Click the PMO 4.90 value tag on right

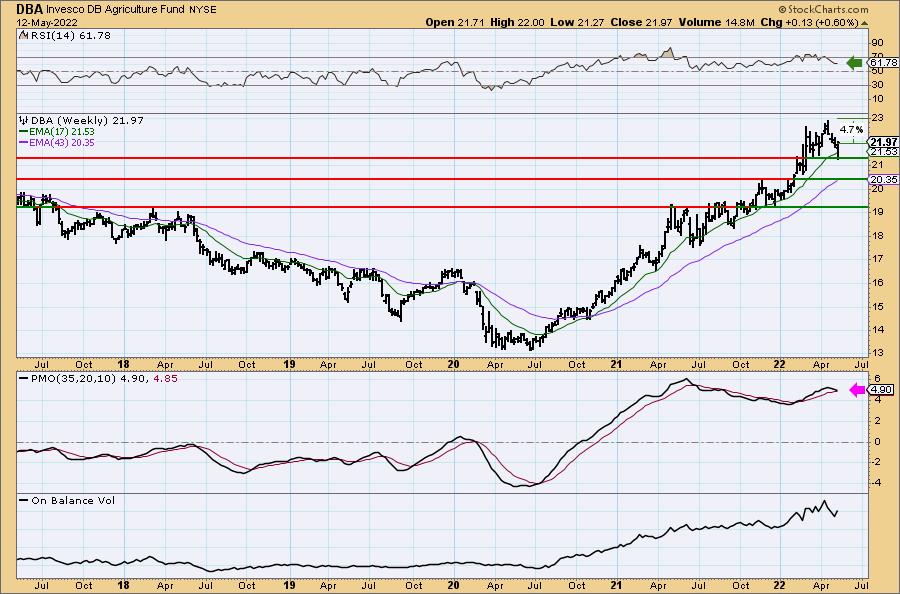pyautogui.click(x=881, y=390)
